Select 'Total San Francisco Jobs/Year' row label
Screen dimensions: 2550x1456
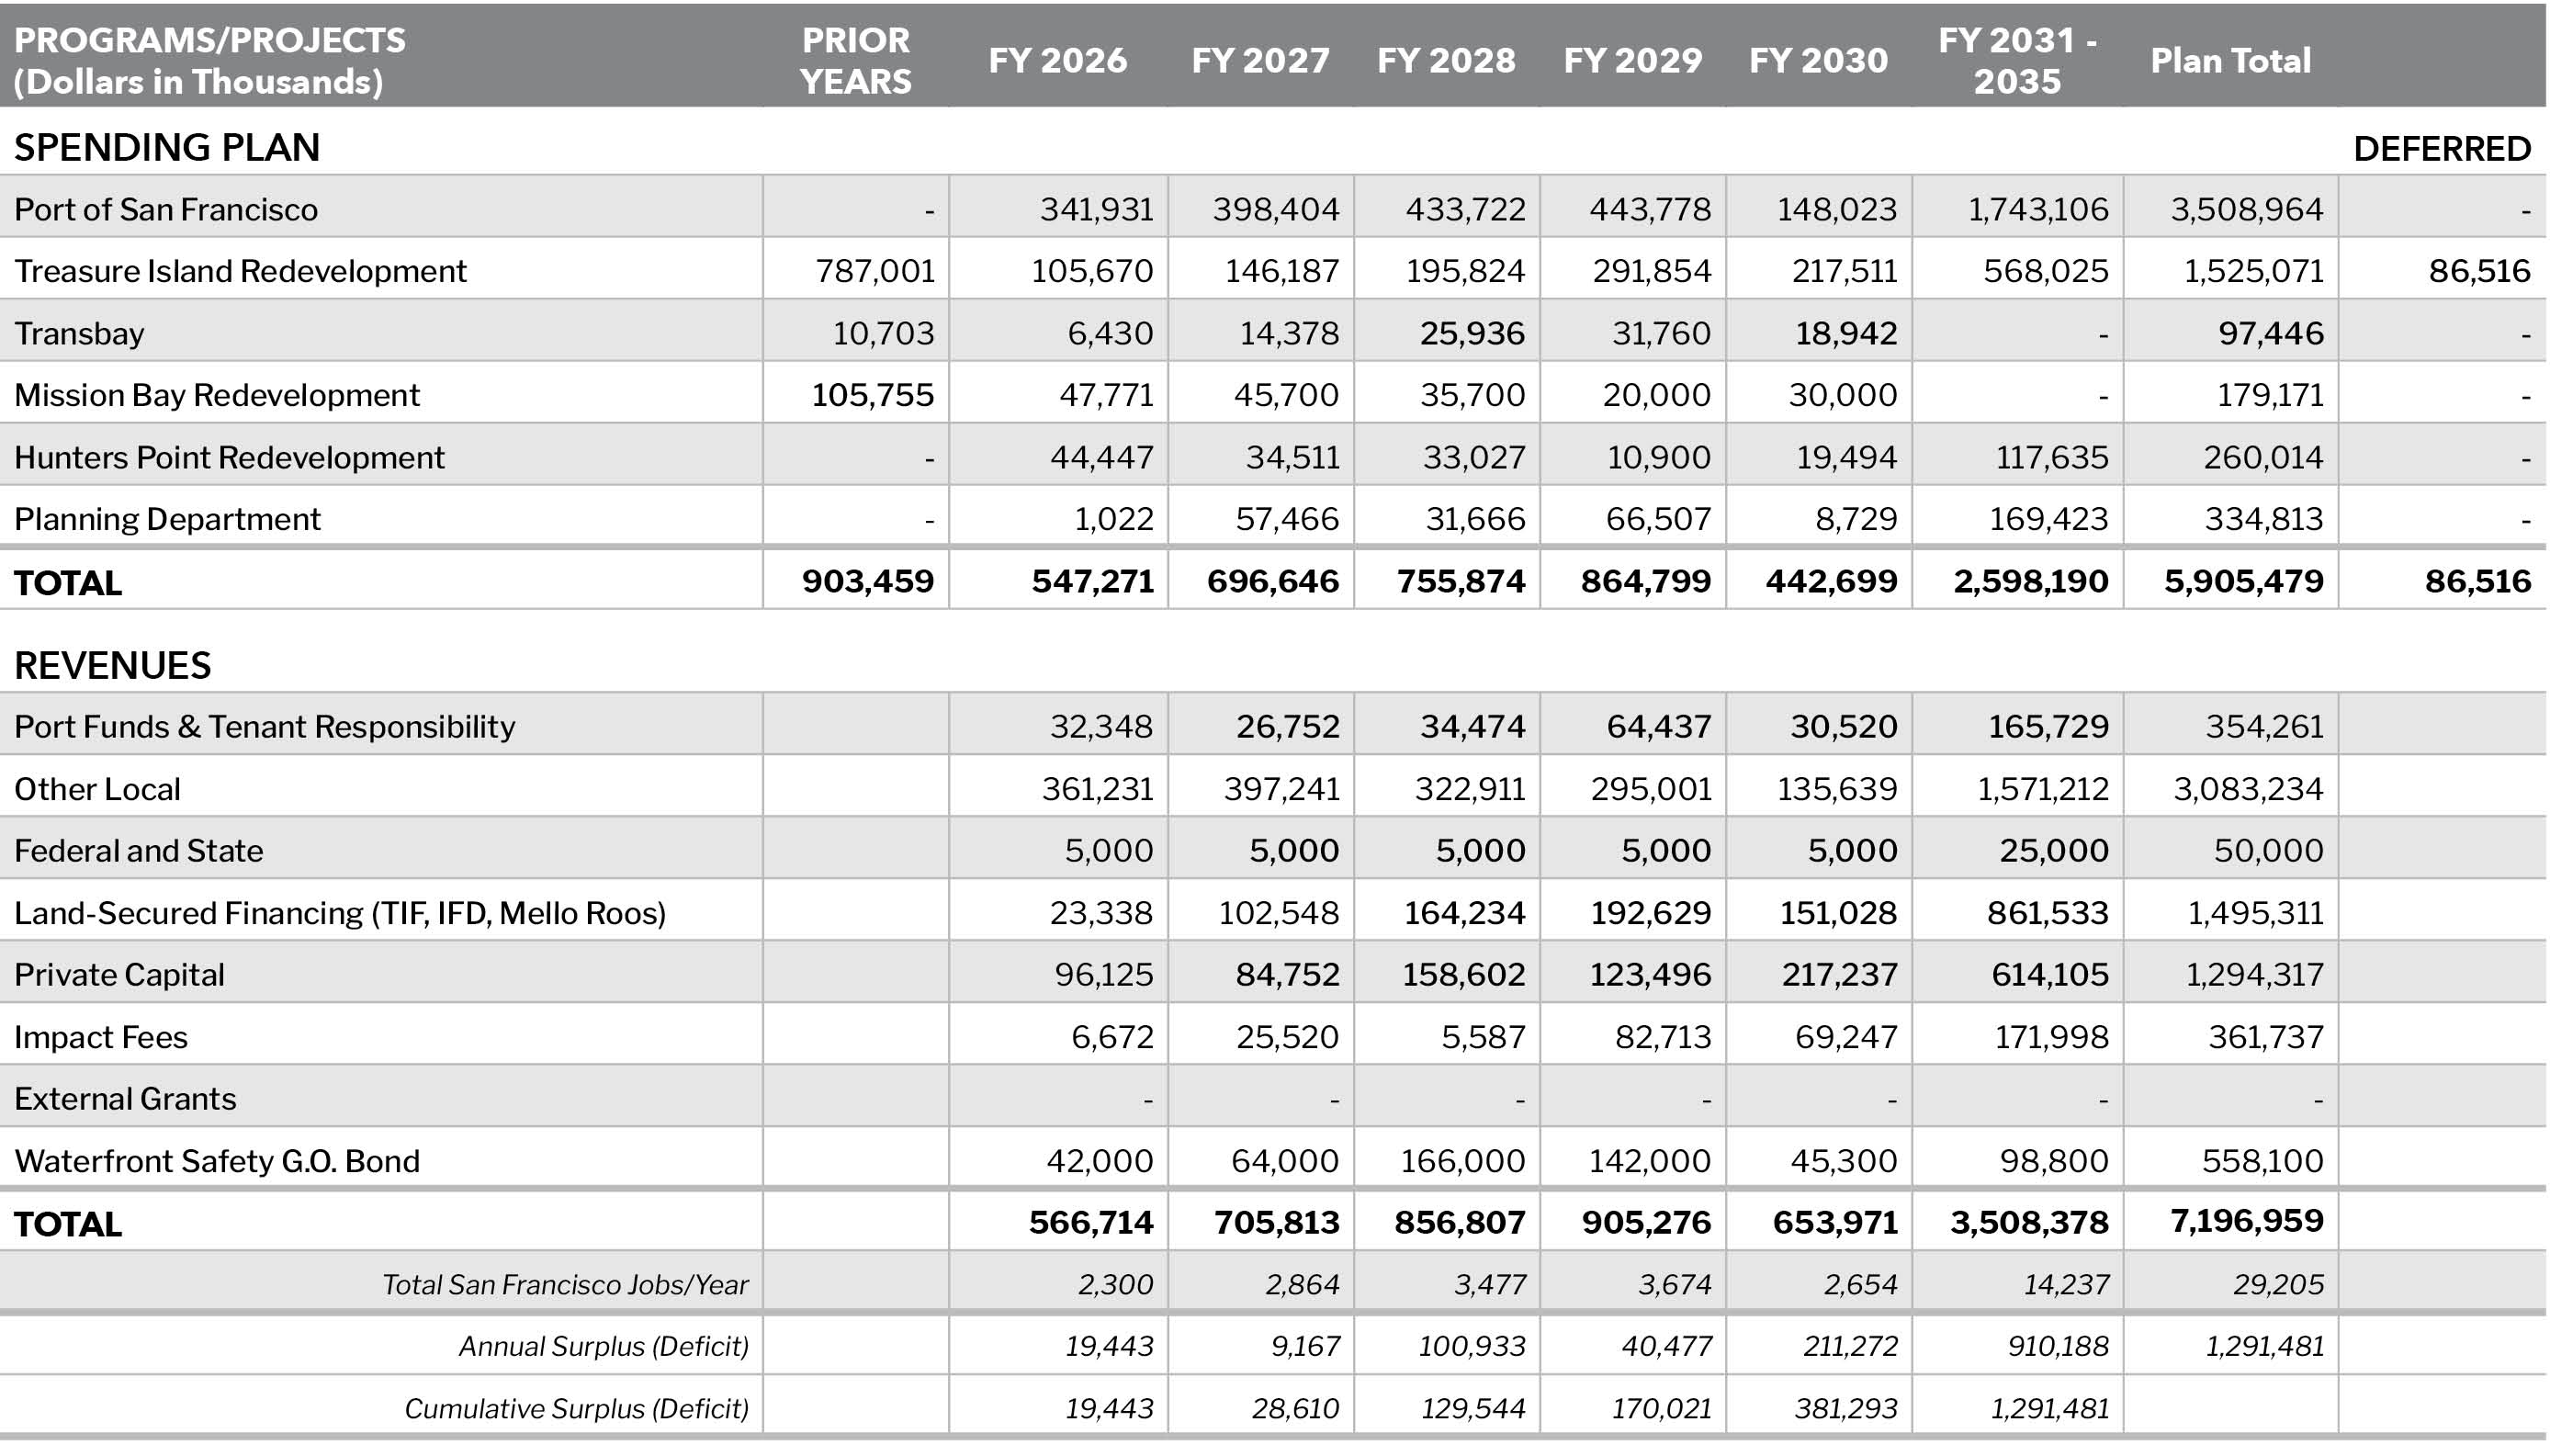565,1285
